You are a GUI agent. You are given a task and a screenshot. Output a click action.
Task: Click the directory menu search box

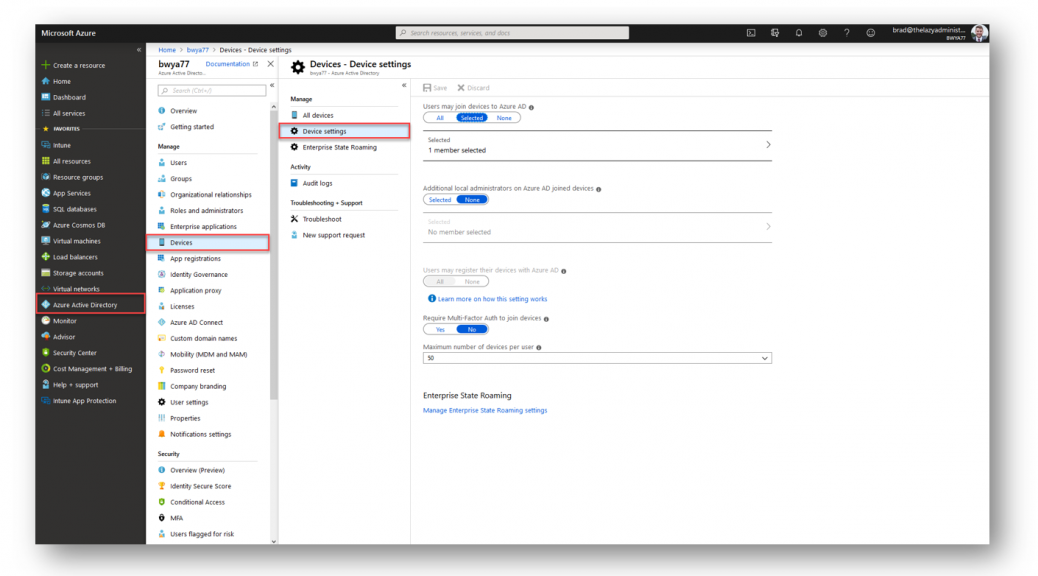(x=212, y=91)
